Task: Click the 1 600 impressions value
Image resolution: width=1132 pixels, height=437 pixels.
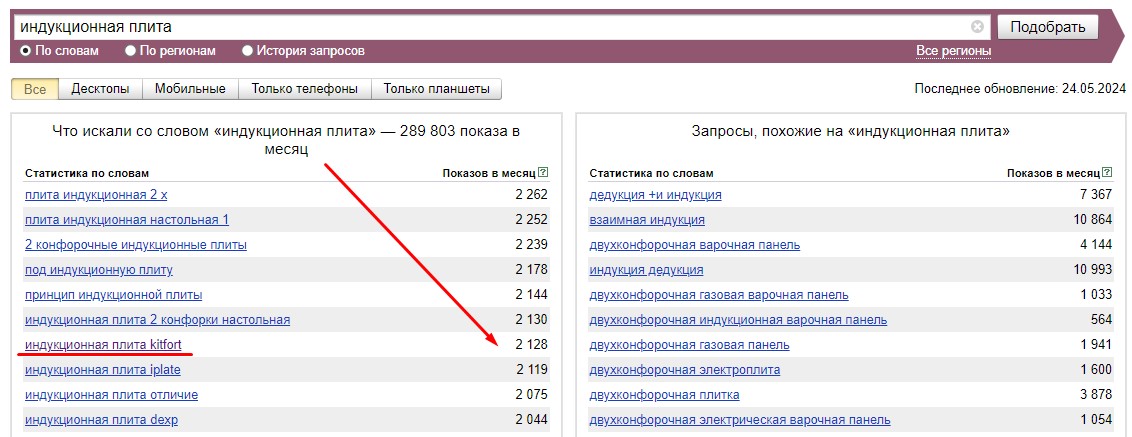Action: click(1096, 370)
